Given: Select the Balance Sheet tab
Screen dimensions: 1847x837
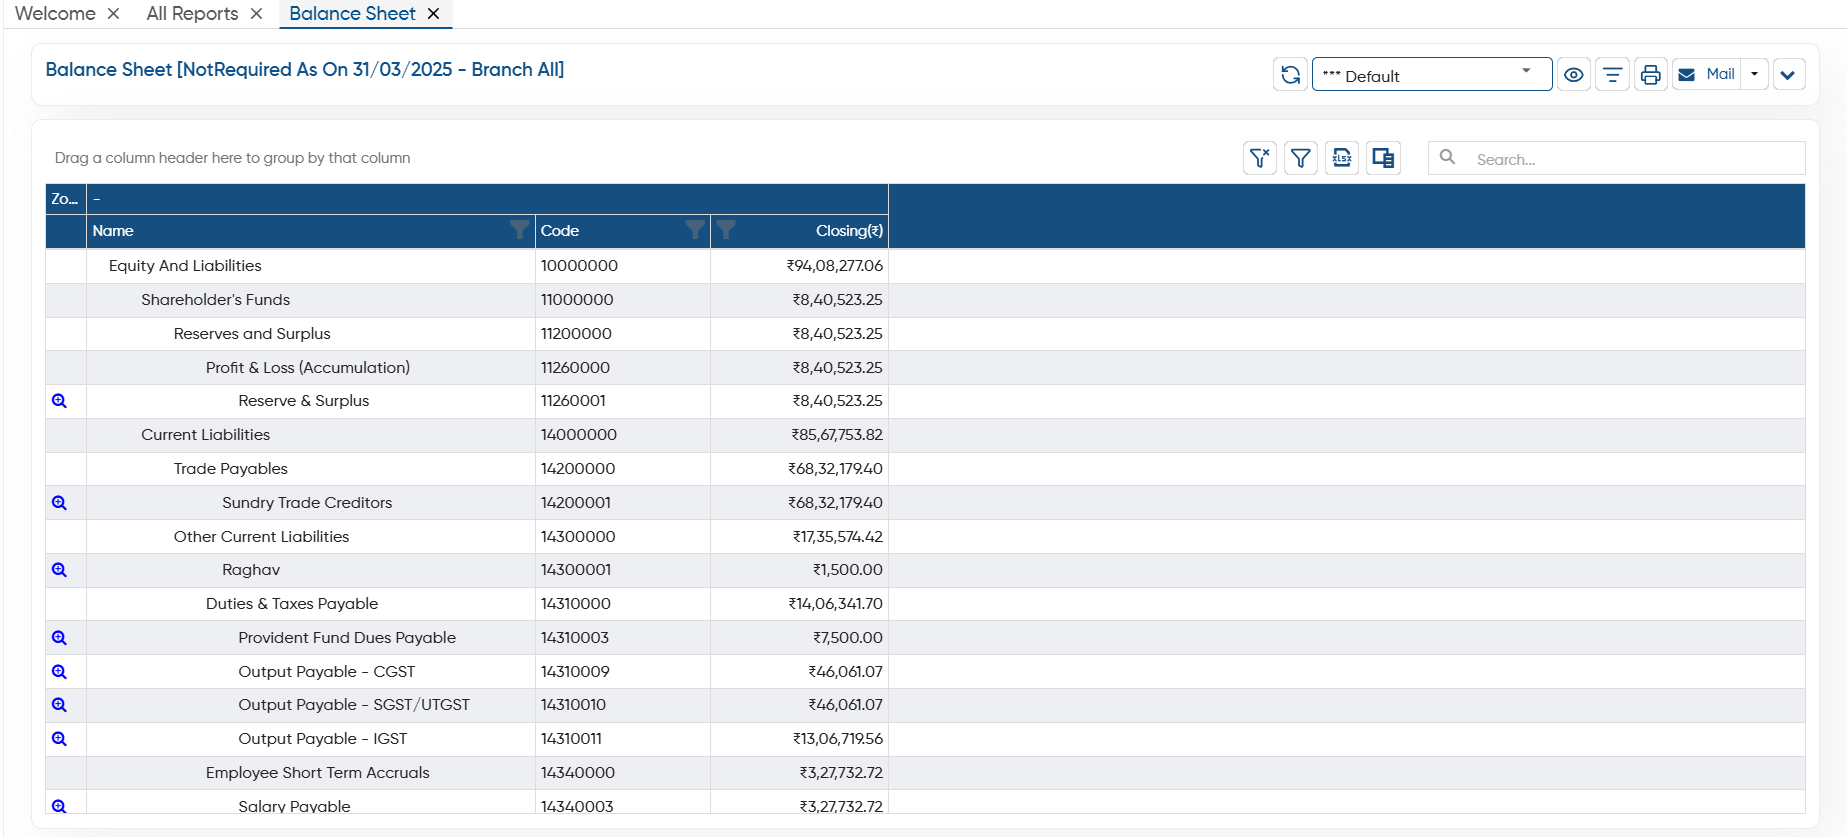Looking at the screenshot, I should coord(352,14).
